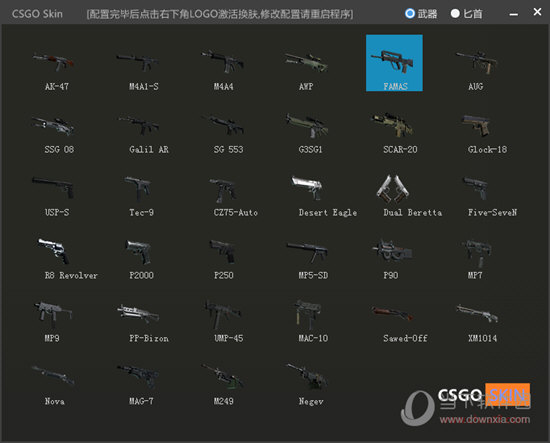
Task: Minimize the CSGO Skin window
Action: pos(514,14)
